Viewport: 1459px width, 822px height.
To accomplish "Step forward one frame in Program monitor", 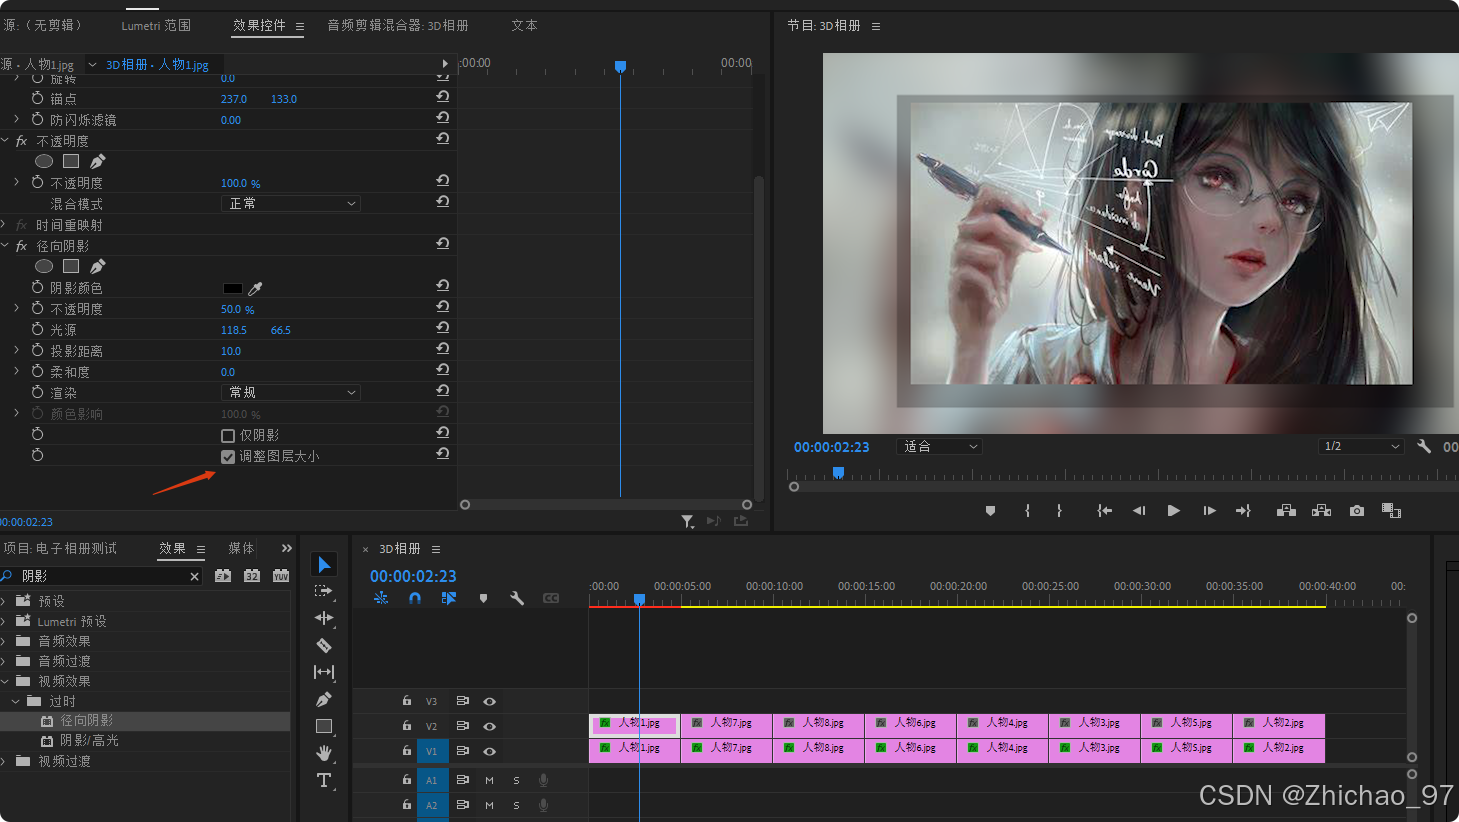I will click(1209, 510).
